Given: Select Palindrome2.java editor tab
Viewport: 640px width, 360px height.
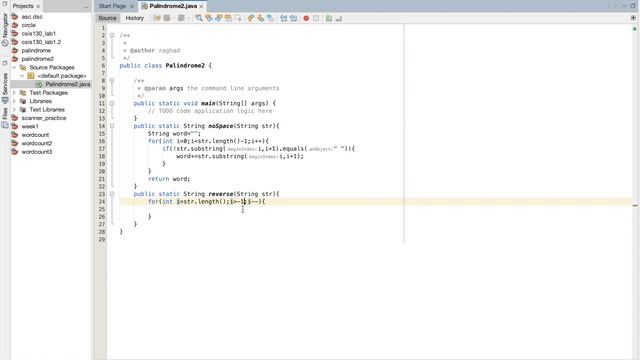Looking at the screenshot, I should point(173,6).
